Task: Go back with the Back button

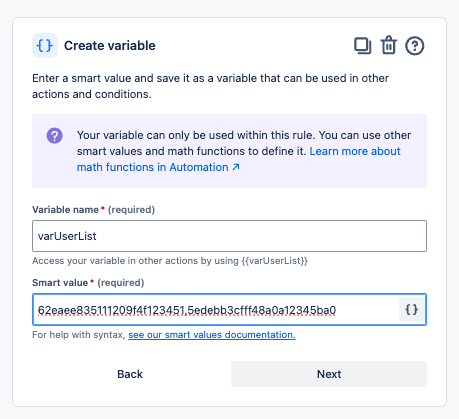Action: tap(130, 374)
